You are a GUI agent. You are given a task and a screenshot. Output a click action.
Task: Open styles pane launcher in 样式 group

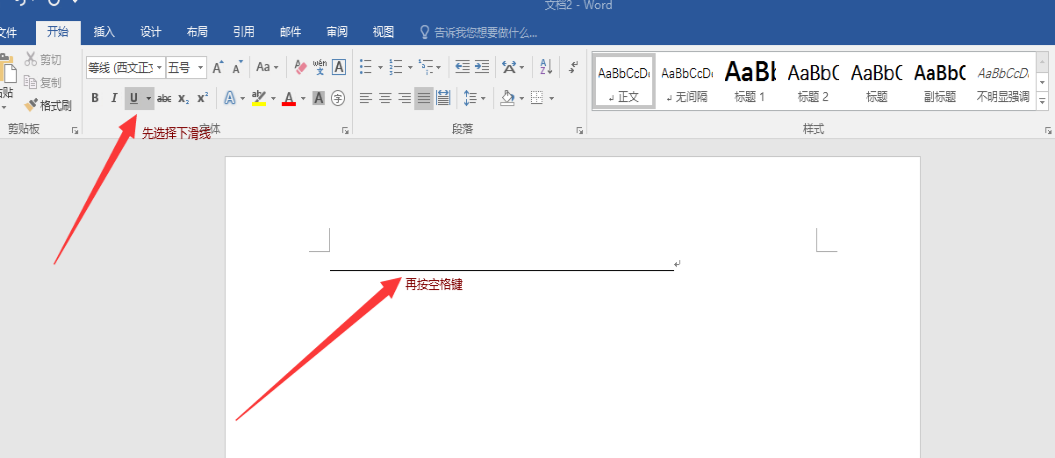[1048, 131]
